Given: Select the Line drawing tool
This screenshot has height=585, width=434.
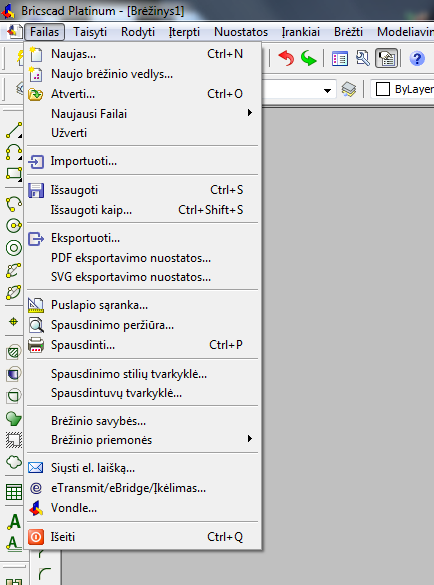Looking at the screenshot, I should pos(14,130).
